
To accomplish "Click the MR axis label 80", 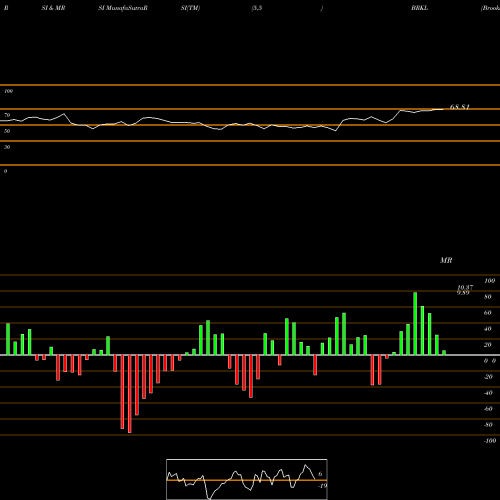I will pyautogui.click(x=488, y=297).
